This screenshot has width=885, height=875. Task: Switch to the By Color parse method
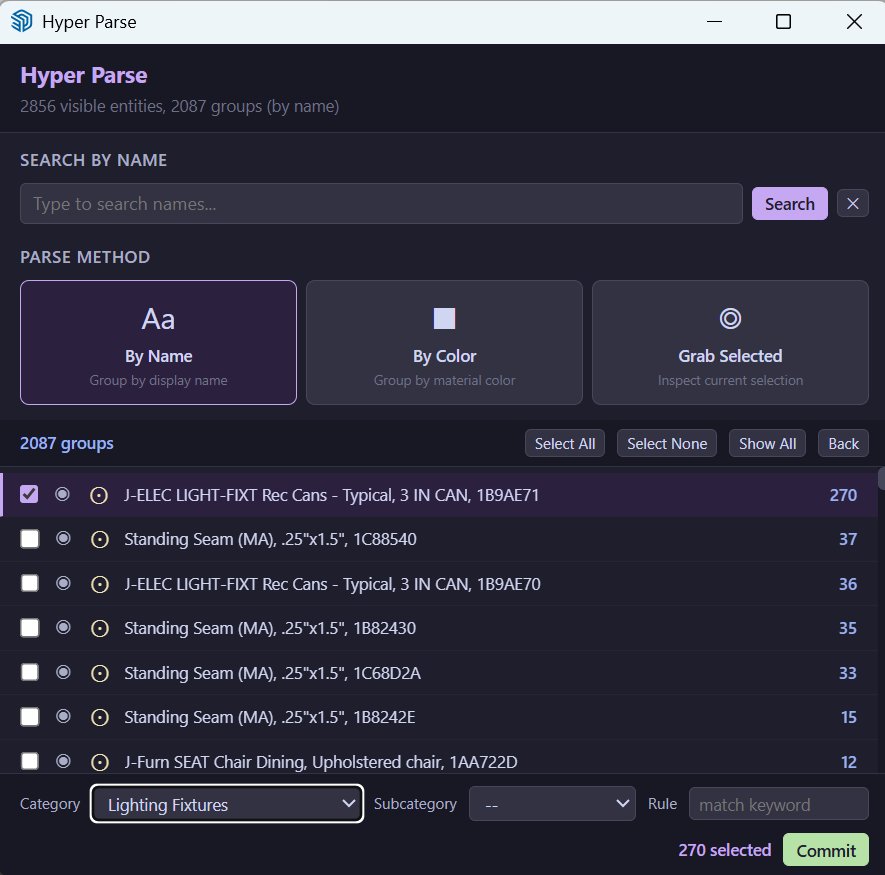[444, 342]
